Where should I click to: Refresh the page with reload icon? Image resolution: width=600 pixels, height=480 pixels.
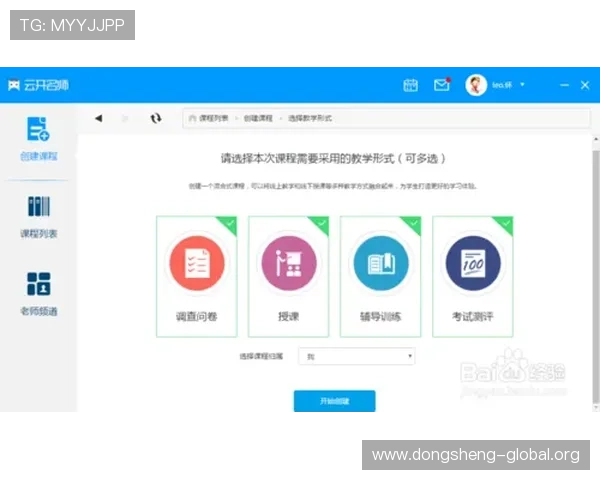(155, 118)
